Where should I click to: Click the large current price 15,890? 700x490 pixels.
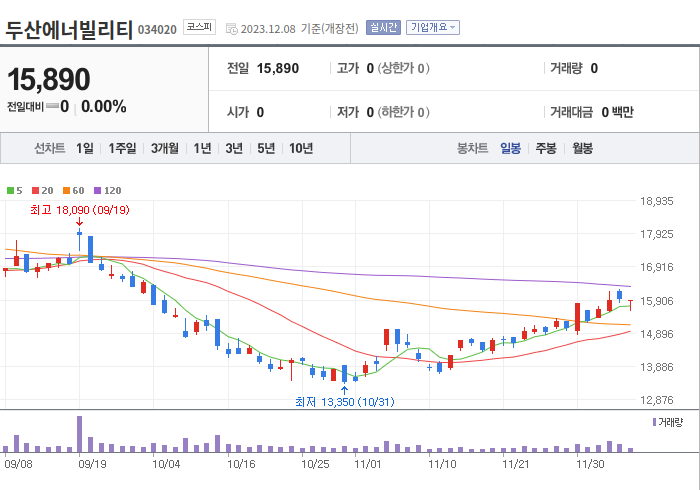tap(49, 79)
